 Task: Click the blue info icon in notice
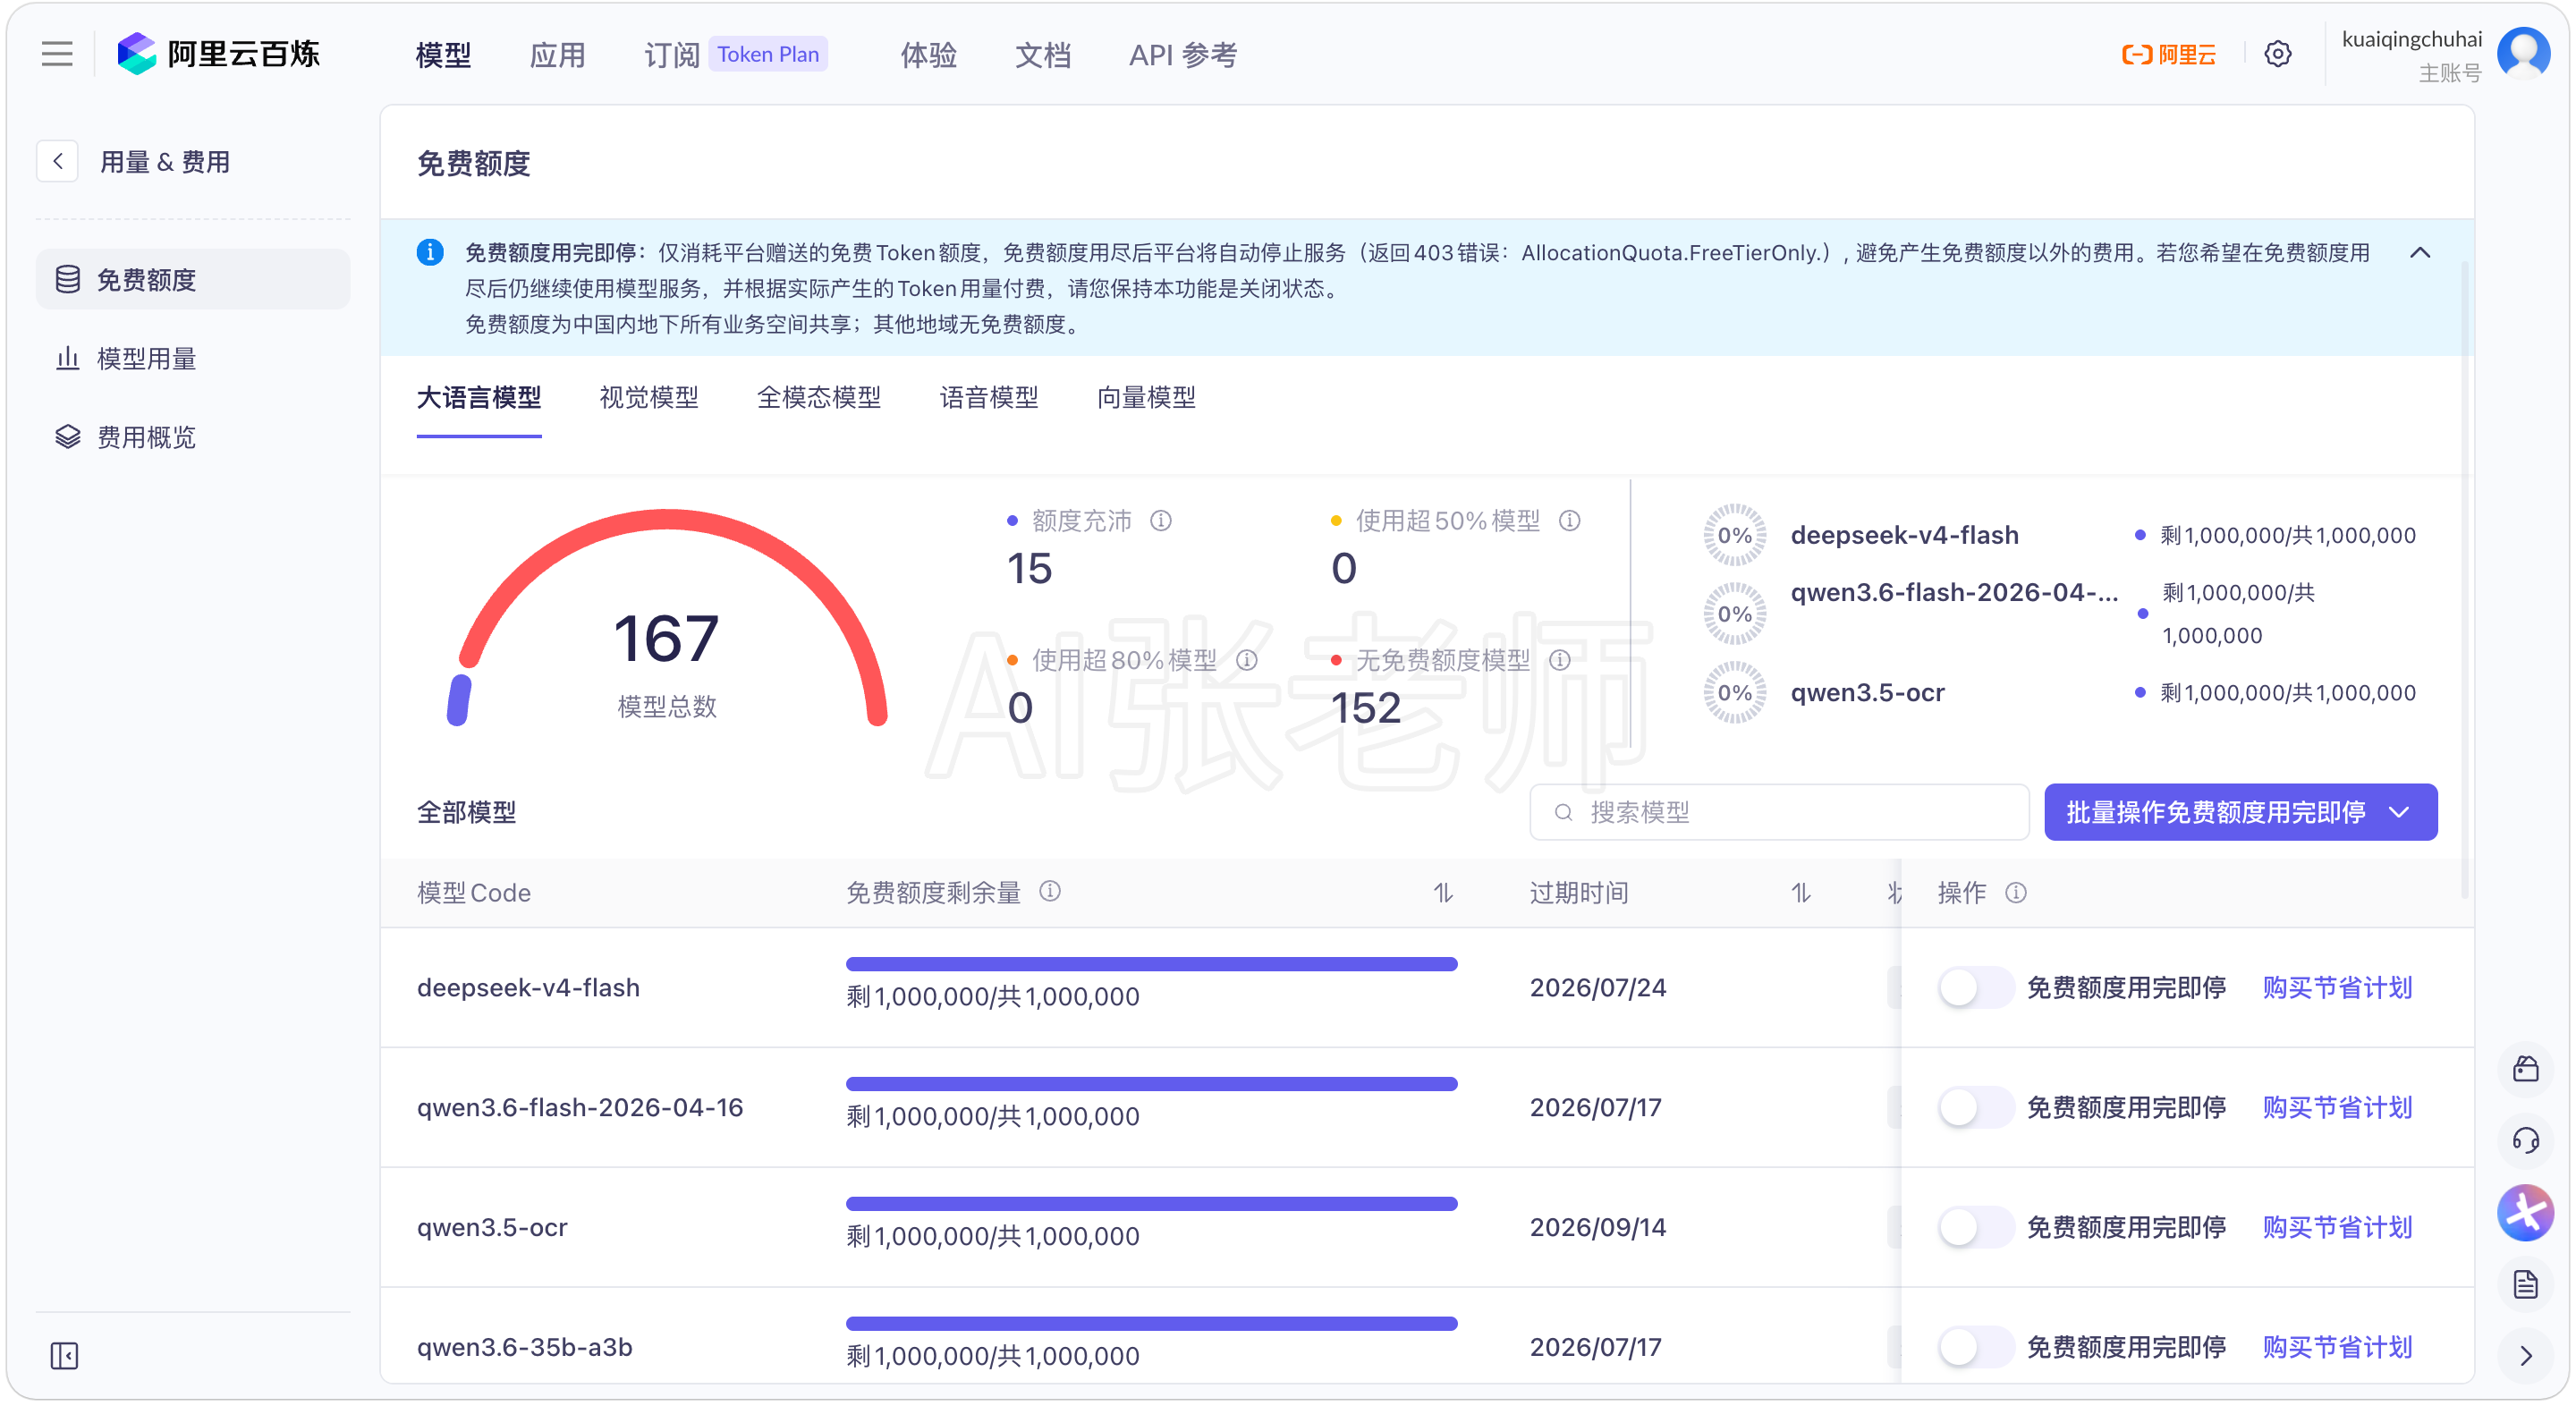click(x=430, y=252)
